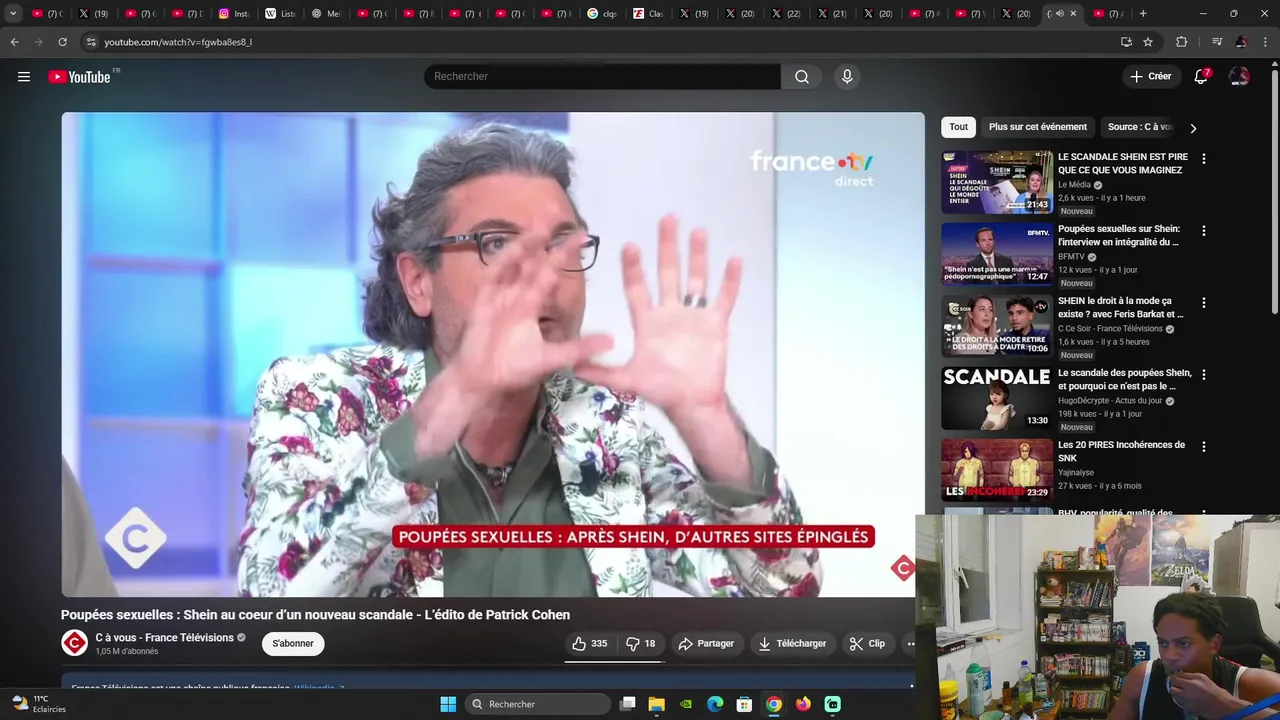Like the video with the thumbs-up button
This screenshot has height=720, width=1280.
pos(590,644)
